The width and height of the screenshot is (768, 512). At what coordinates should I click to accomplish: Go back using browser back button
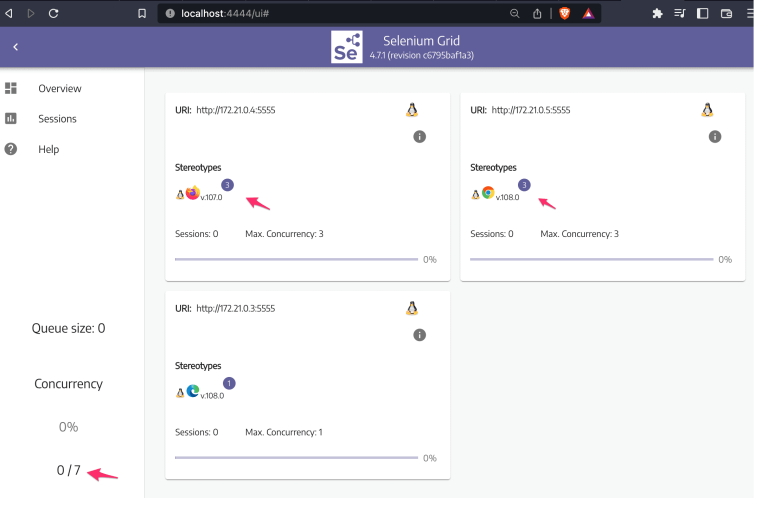click(10, 13)
